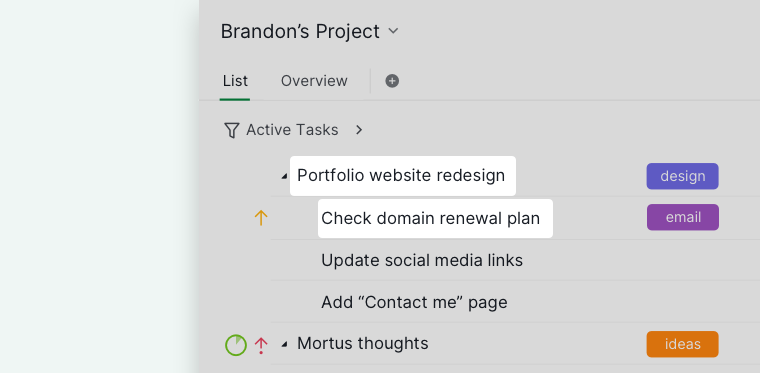The image size is (760, 373).
Task: Click the Brandon's Project title
Action: (x=300, y=31)
